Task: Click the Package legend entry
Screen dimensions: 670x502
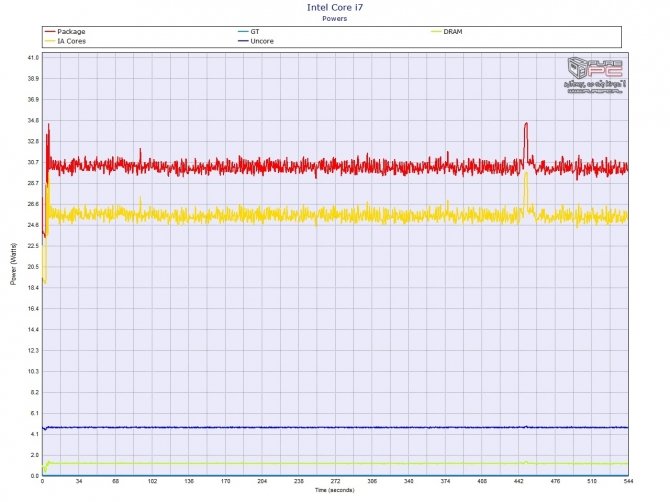Action: (x=65, y=32)
